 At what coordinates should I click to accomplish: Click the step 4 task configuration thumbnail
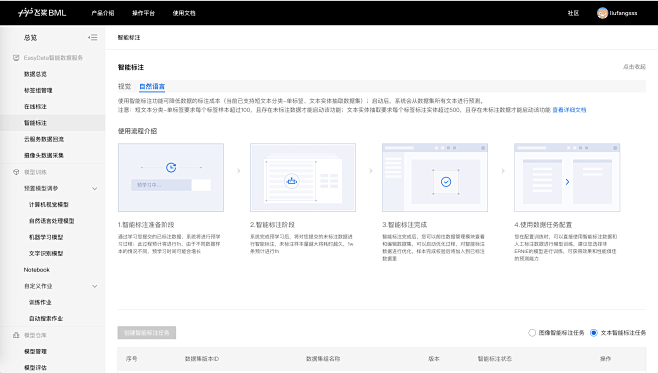coord(567,177)
